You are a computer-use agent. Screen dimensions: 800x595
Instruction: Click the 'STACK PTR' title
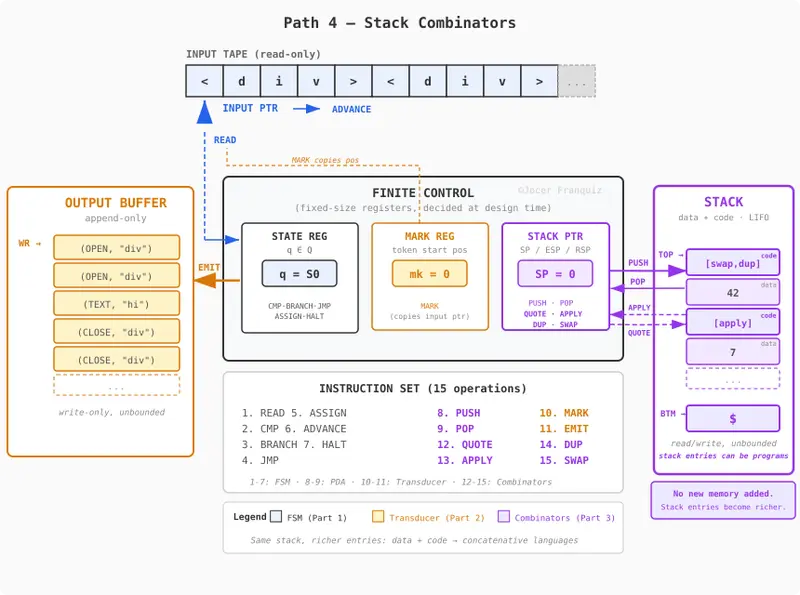pos(555,236)
